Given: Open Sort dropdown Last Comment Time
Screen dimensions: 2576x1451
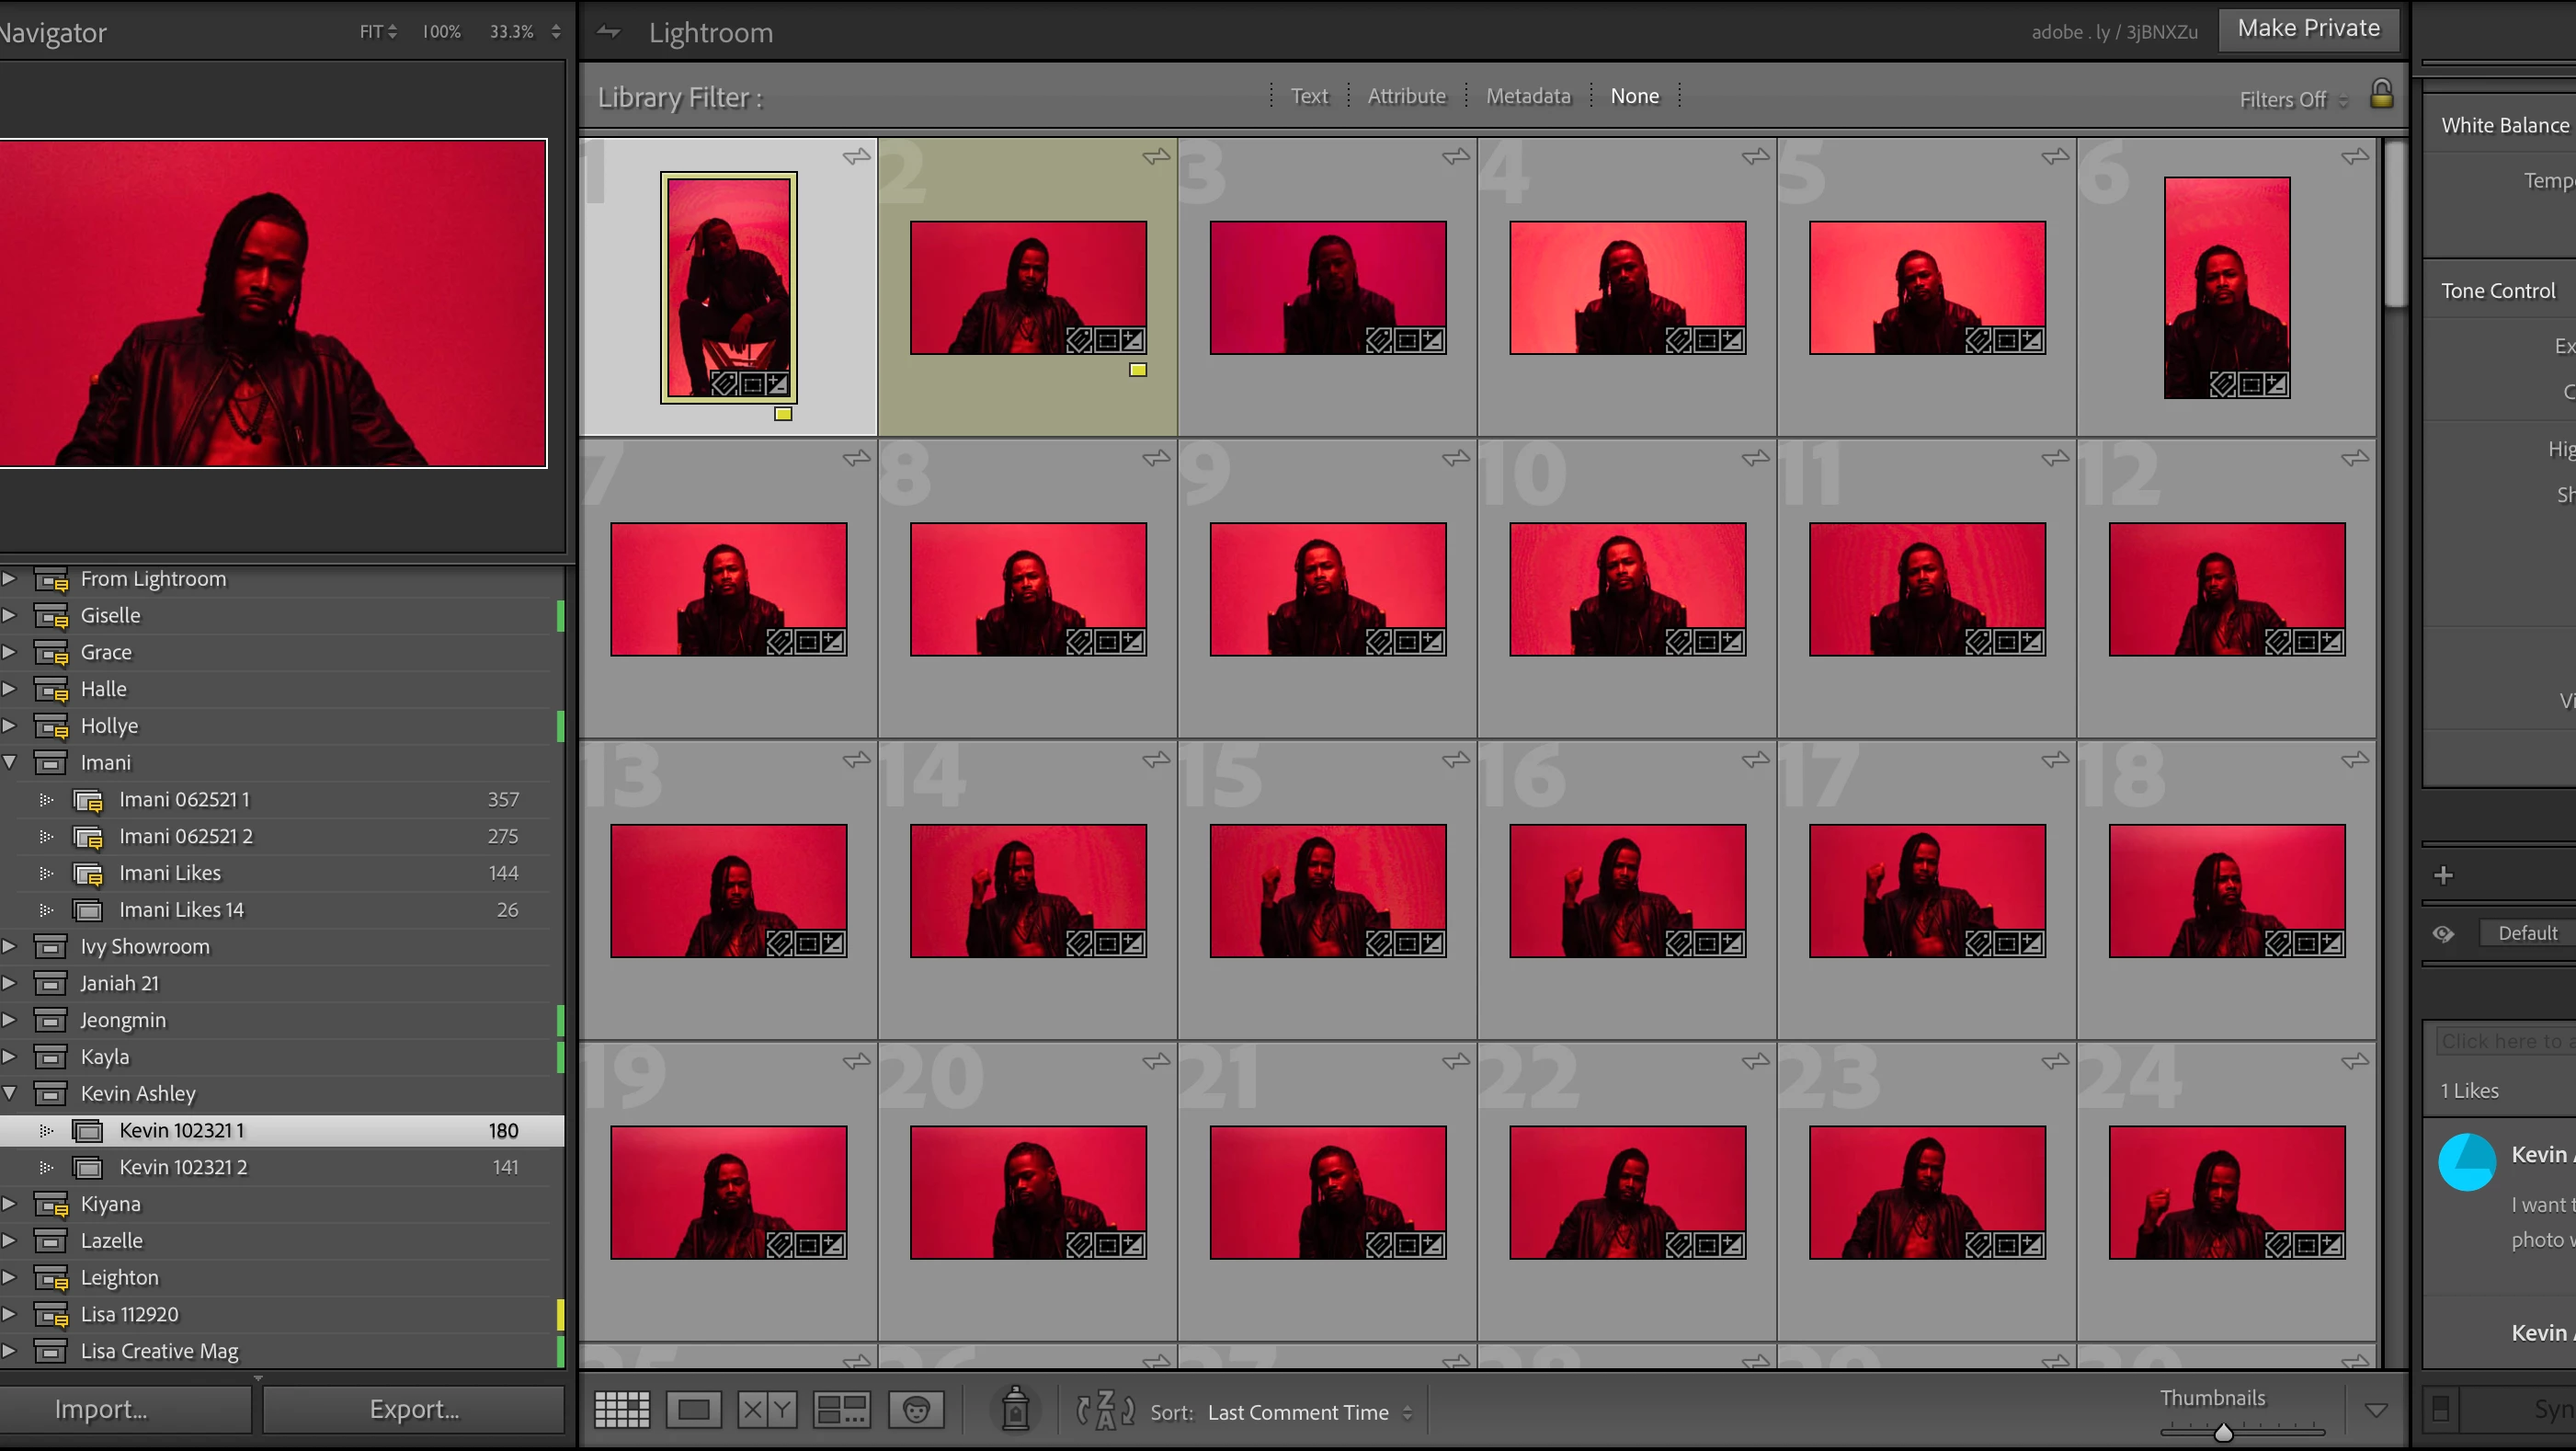Looking at the screenshot, I should coord(1309,1412).
